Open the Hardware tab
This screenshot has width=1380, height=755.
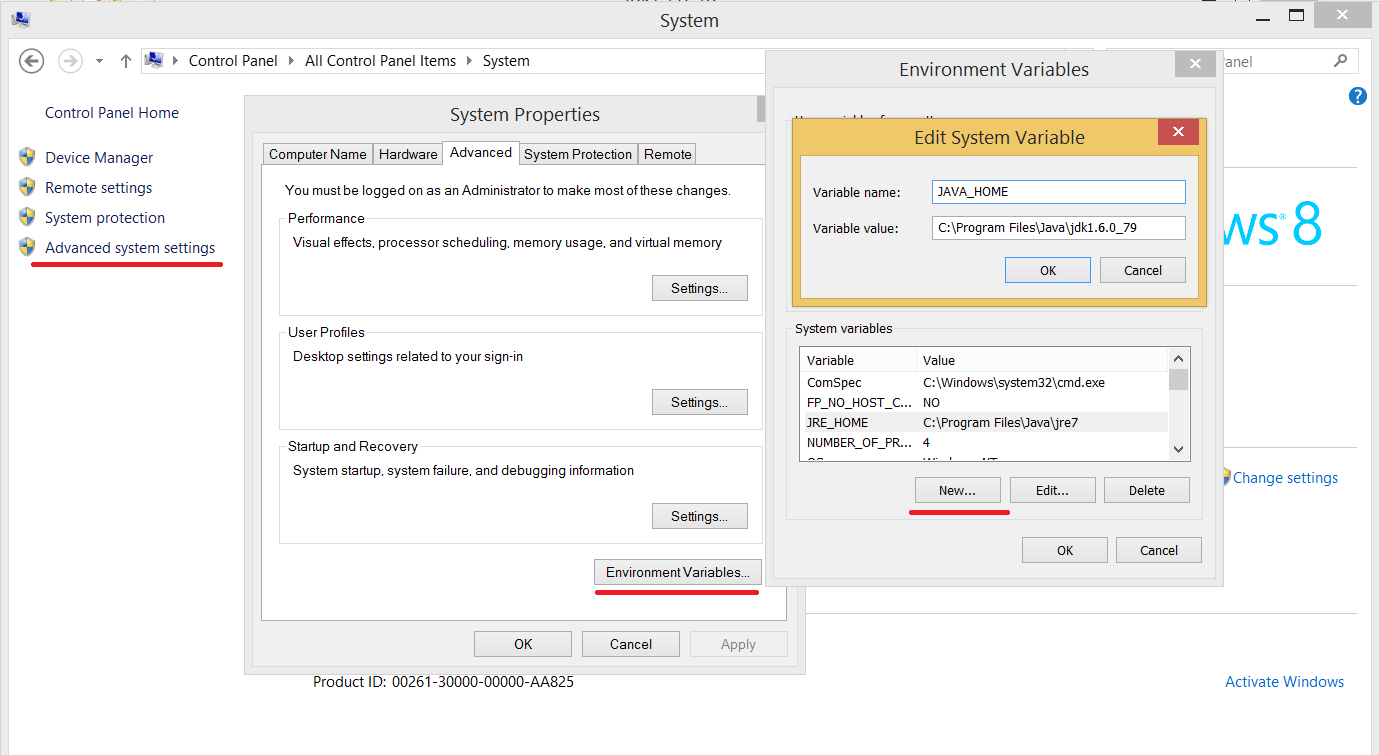(x=408, y=154)
